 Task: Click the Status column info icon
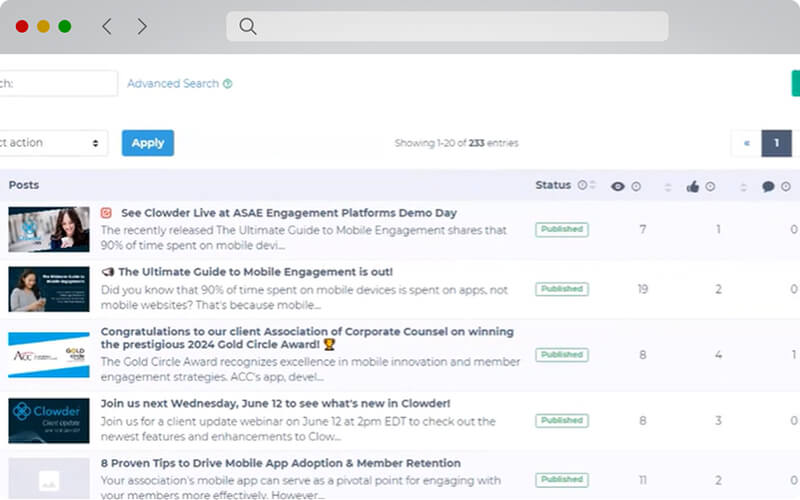[x=582, y=185]
